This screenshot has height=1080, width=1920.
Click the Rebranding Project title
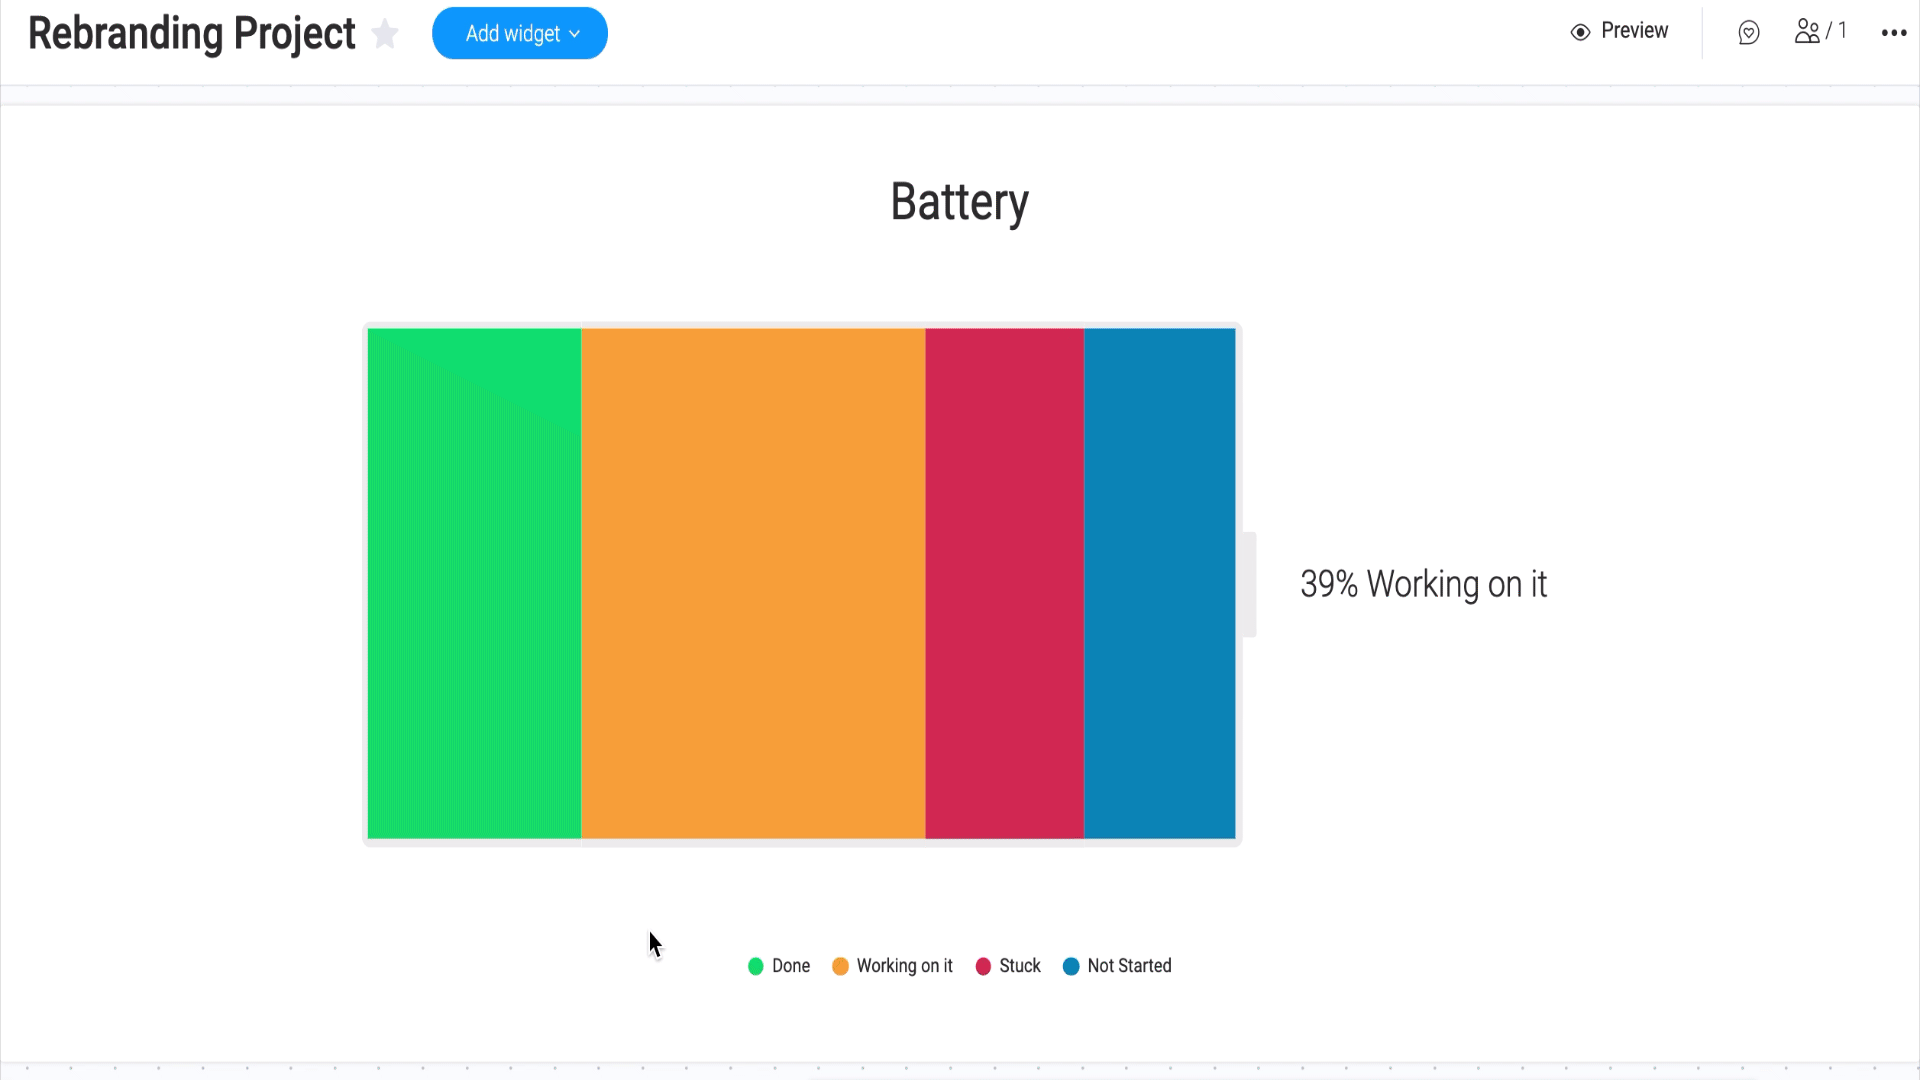(192, 33)
